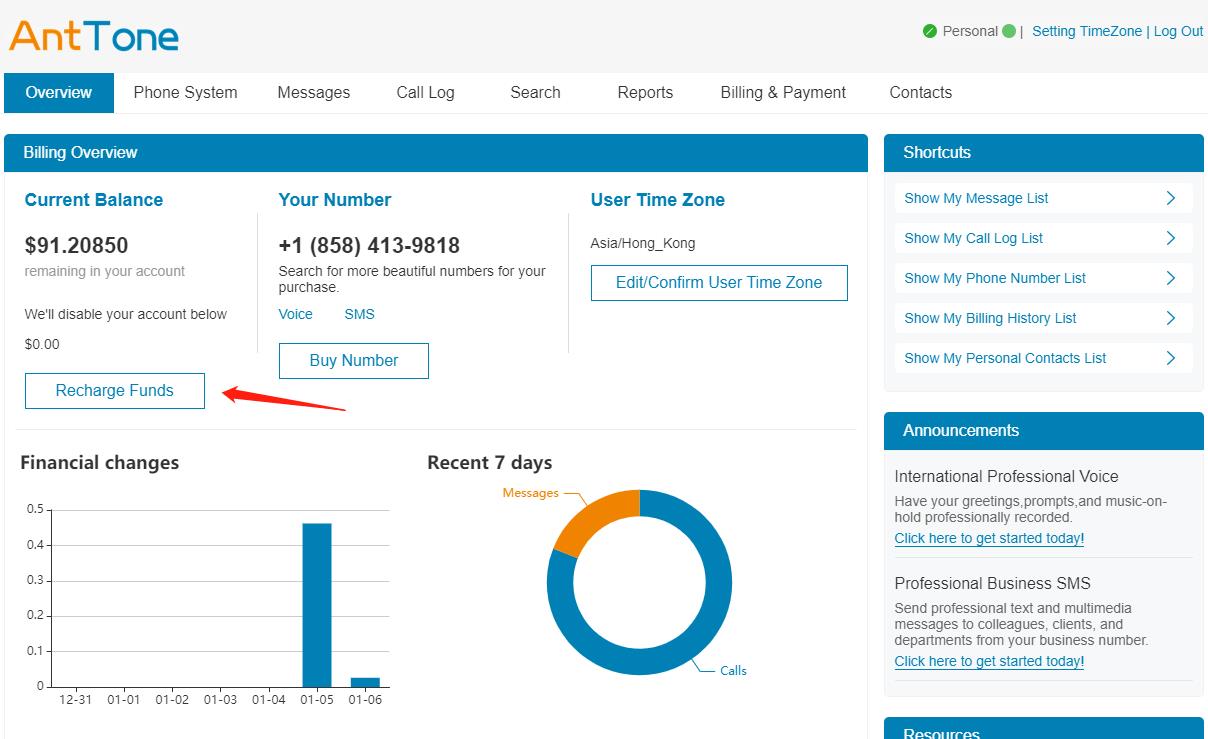The height and width of the screenshot is (739, 1208).
Task: Click the balance amount $91.20850
Action: (77, 245)
